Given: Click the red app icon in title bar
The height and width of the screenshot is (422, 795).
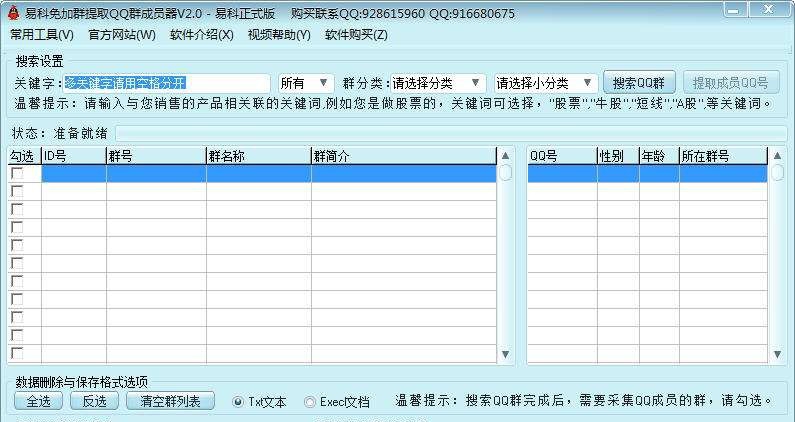Looking at the screenshot, I should (14, 13).
